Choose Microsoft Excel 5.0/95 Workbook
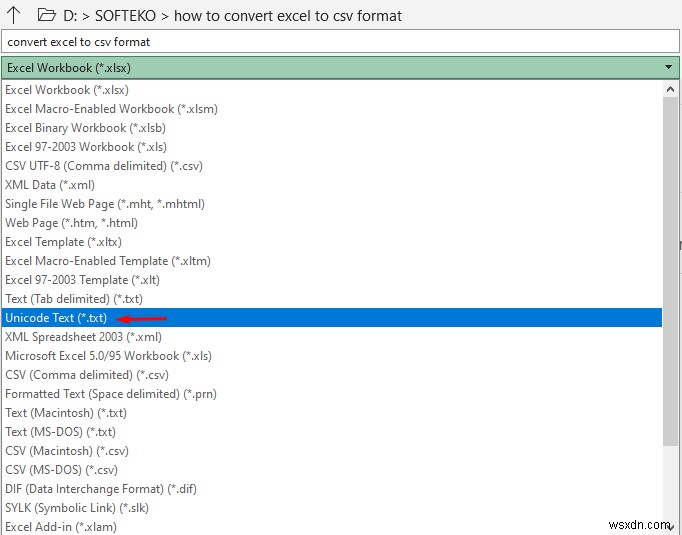Viewport: 682px width, 535px height. point(331,356)
